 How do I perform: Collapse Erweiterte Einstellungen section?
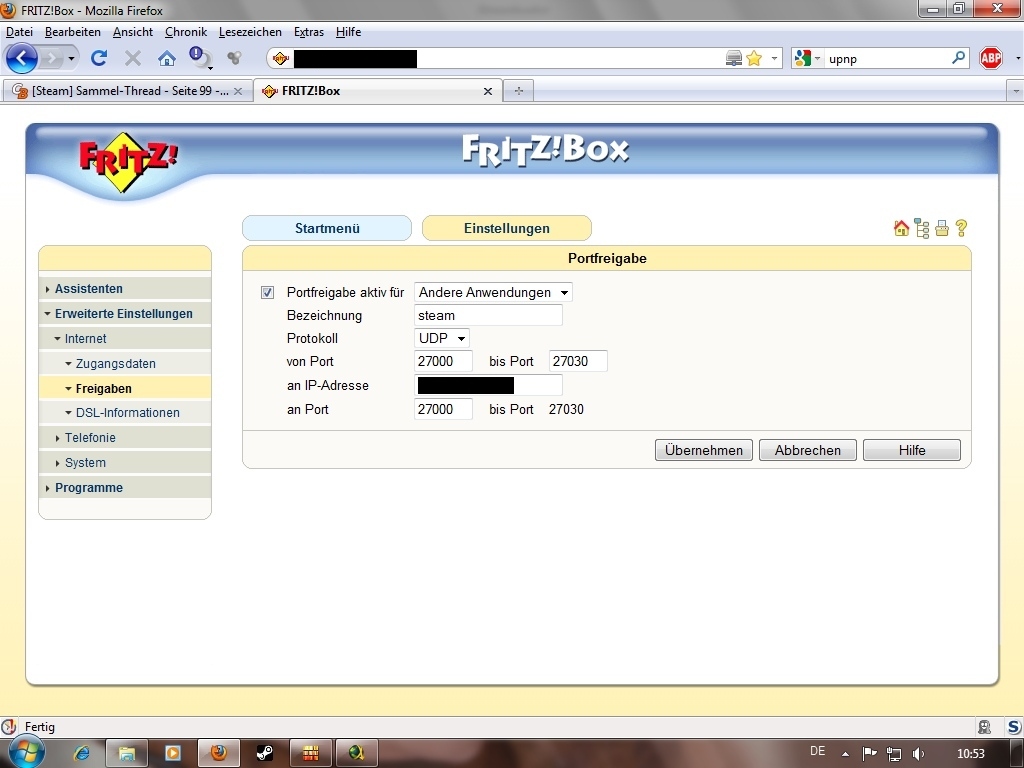[x=123, y=313]
